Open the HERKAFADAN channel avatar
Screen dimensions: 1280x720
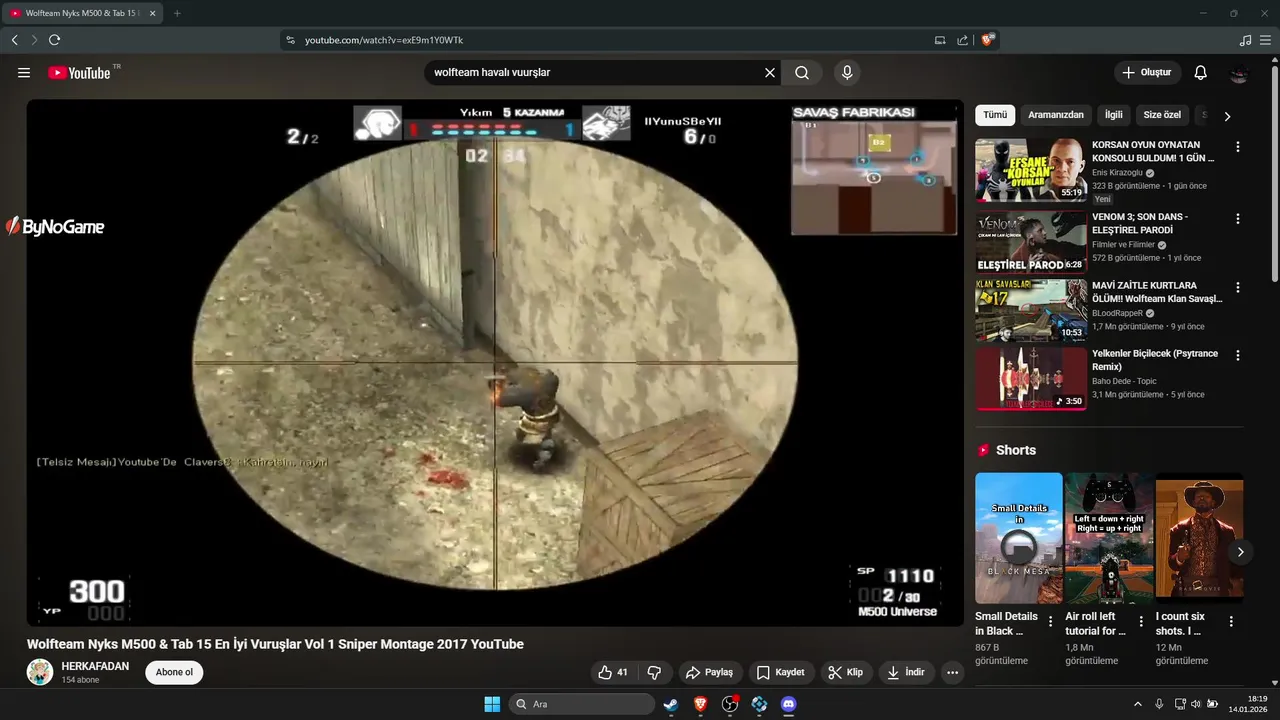point(40,672)
